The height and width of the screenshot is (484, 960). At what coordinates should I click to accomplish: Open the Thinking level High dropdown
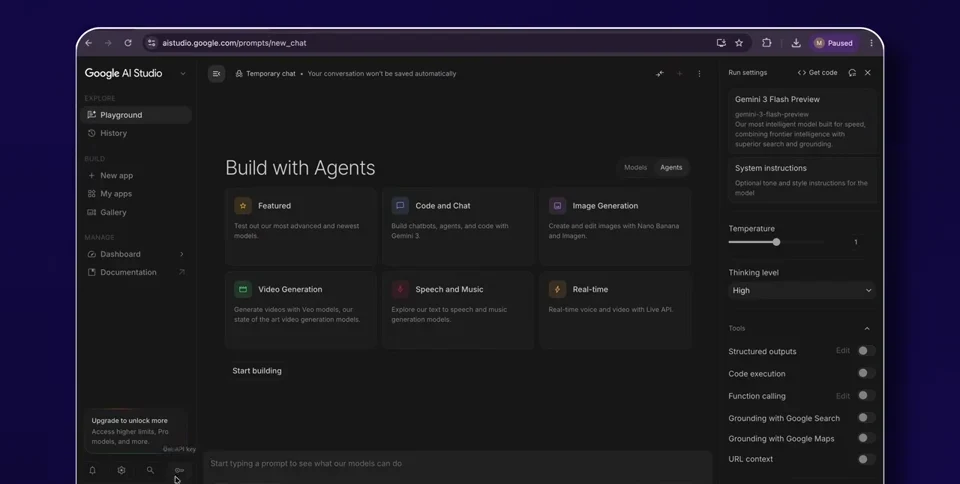[x=801, y=291]
